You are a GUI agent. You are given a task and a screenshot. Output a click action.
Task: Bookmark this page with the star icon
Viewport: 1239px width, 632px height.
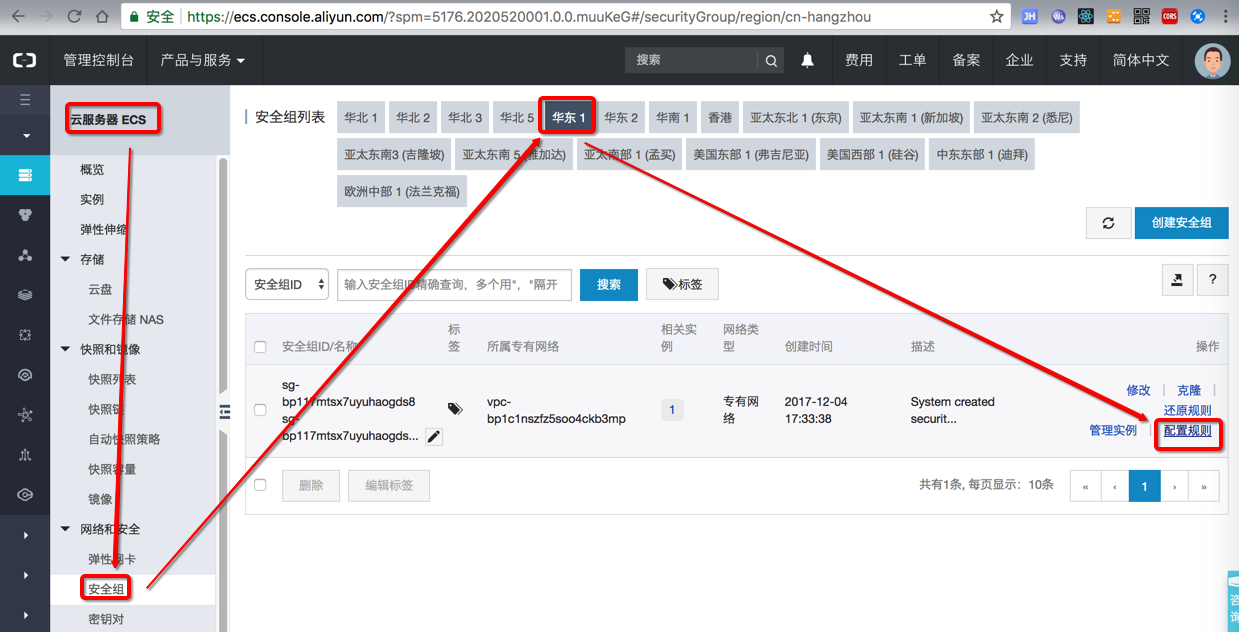[996, 16]
